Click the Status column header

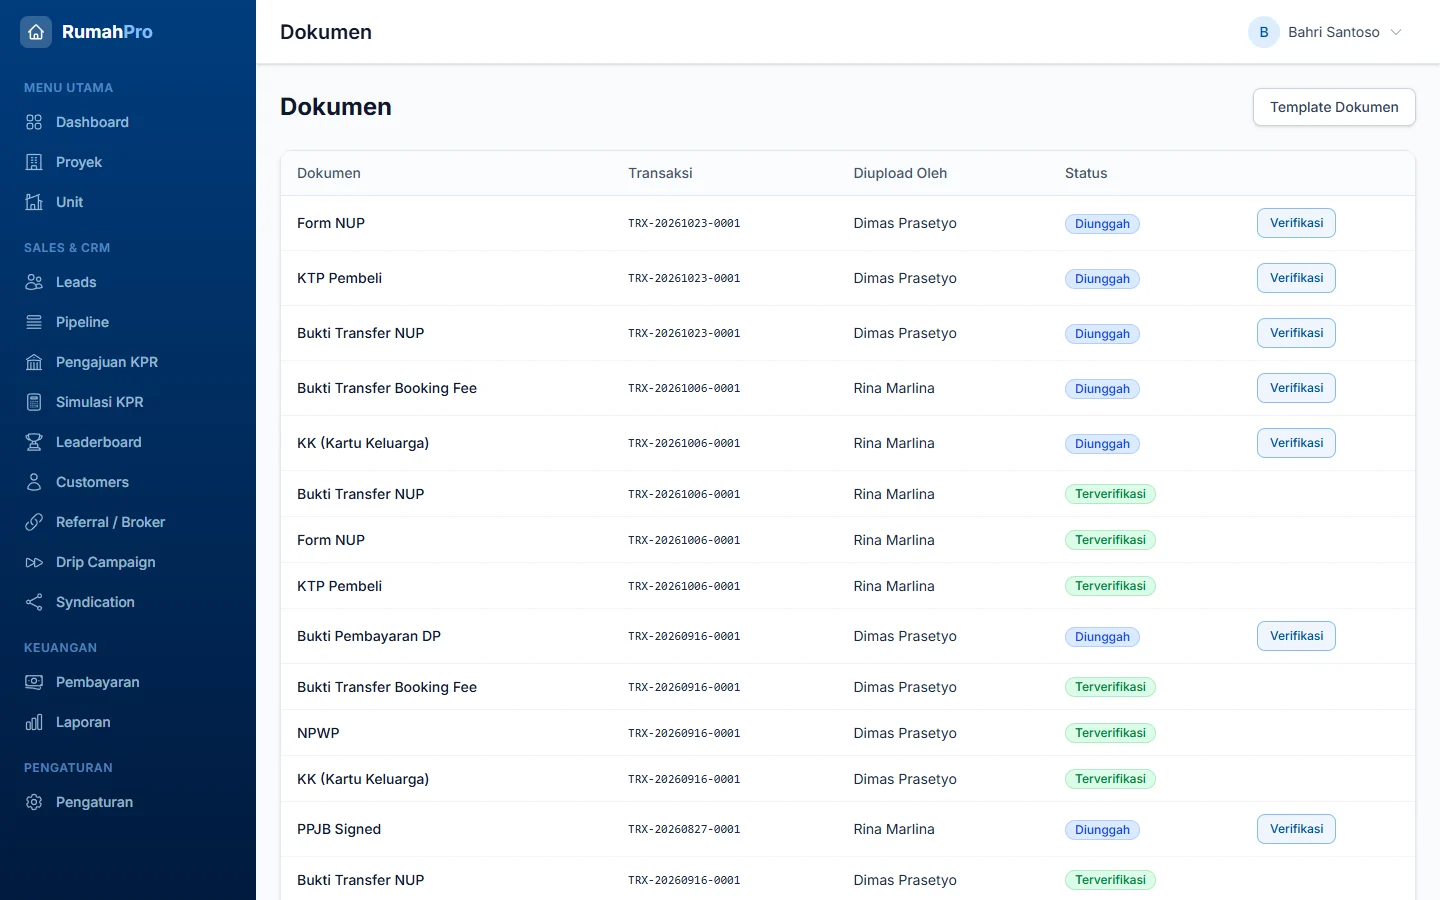pos(1086,173)
